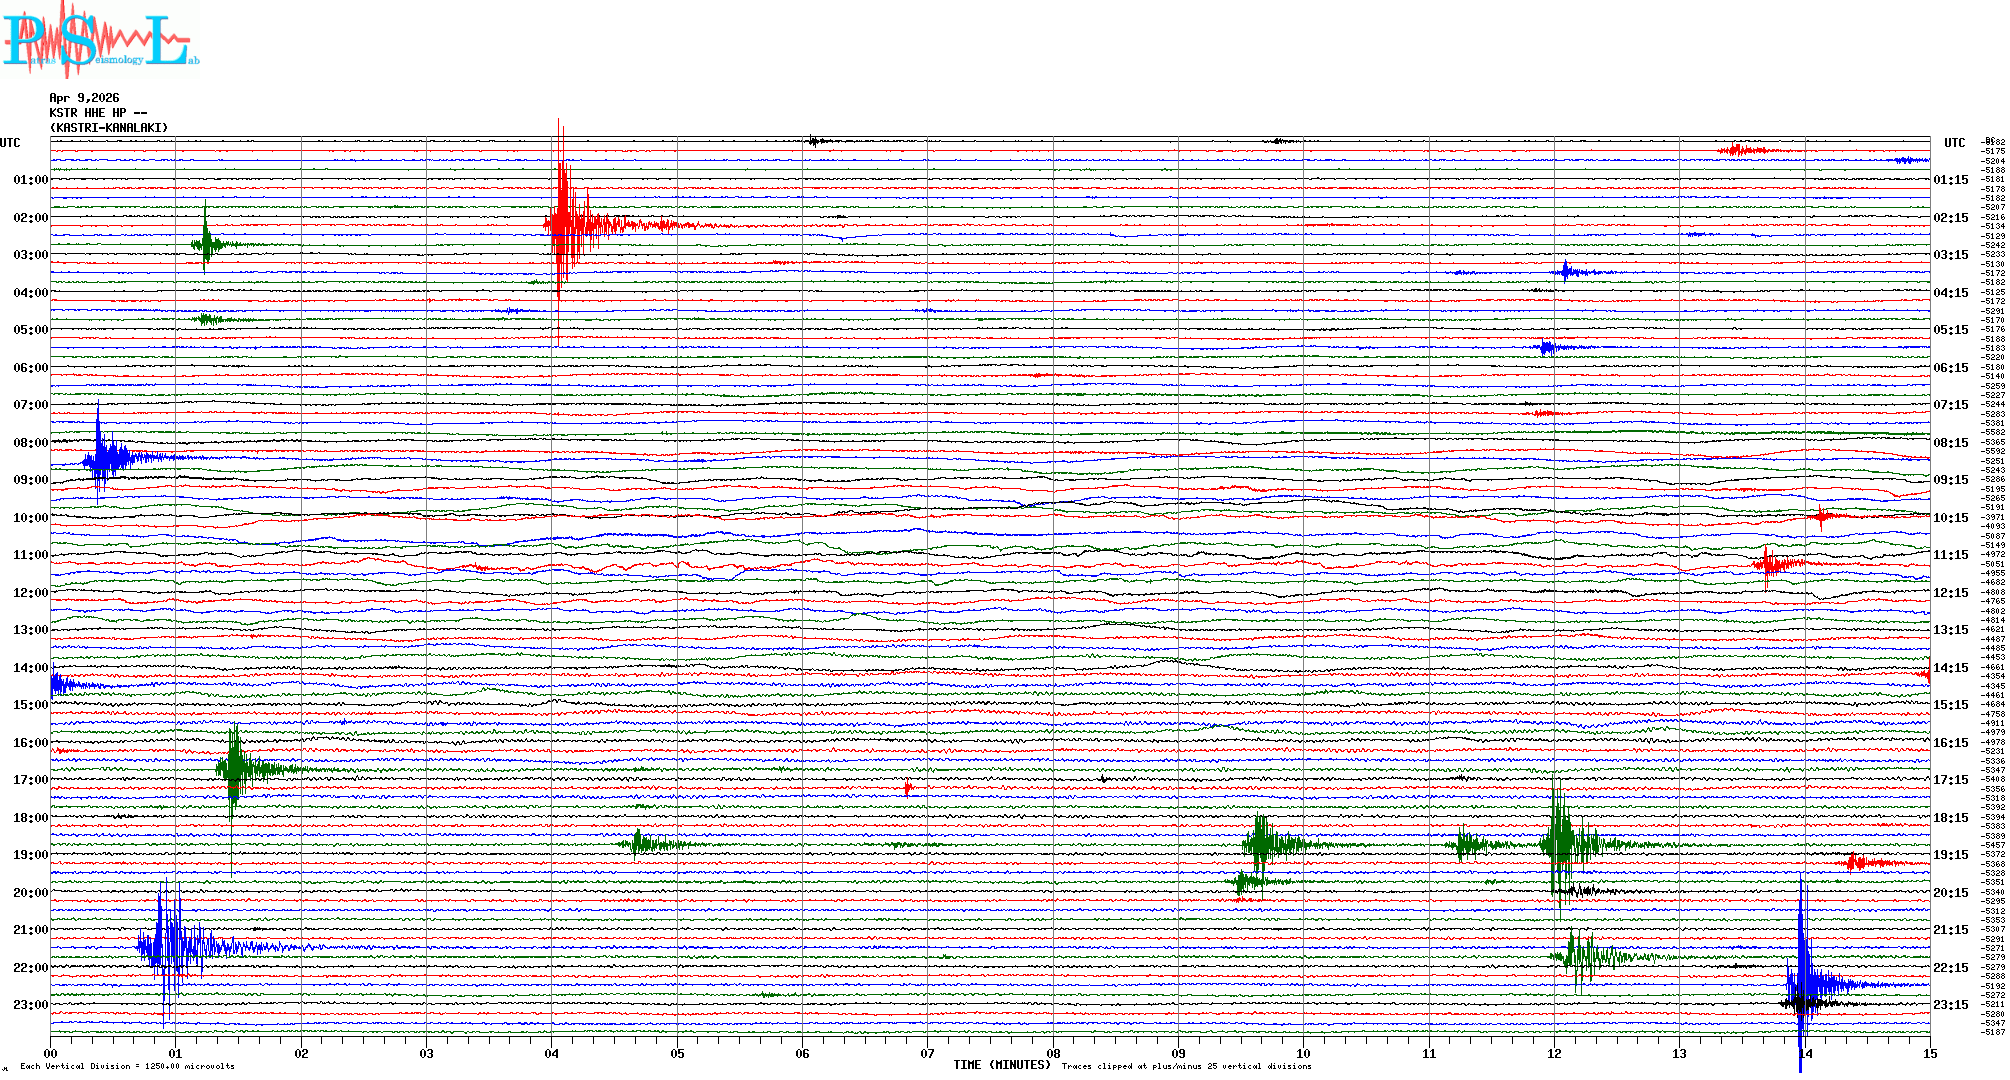The height and width of the screenshot is (1080, 2010).
Task: Click the (KASTRI-KANALAKI) station name text
Action: 109,128
